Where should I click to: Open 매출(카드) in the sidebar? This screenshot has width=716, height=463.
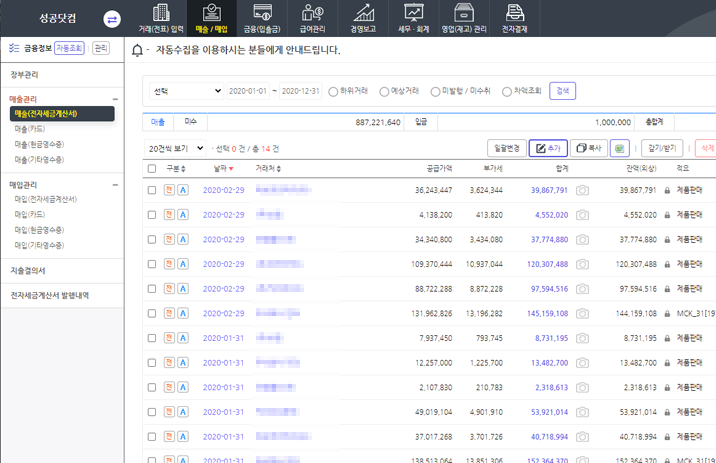pos(30,129)
